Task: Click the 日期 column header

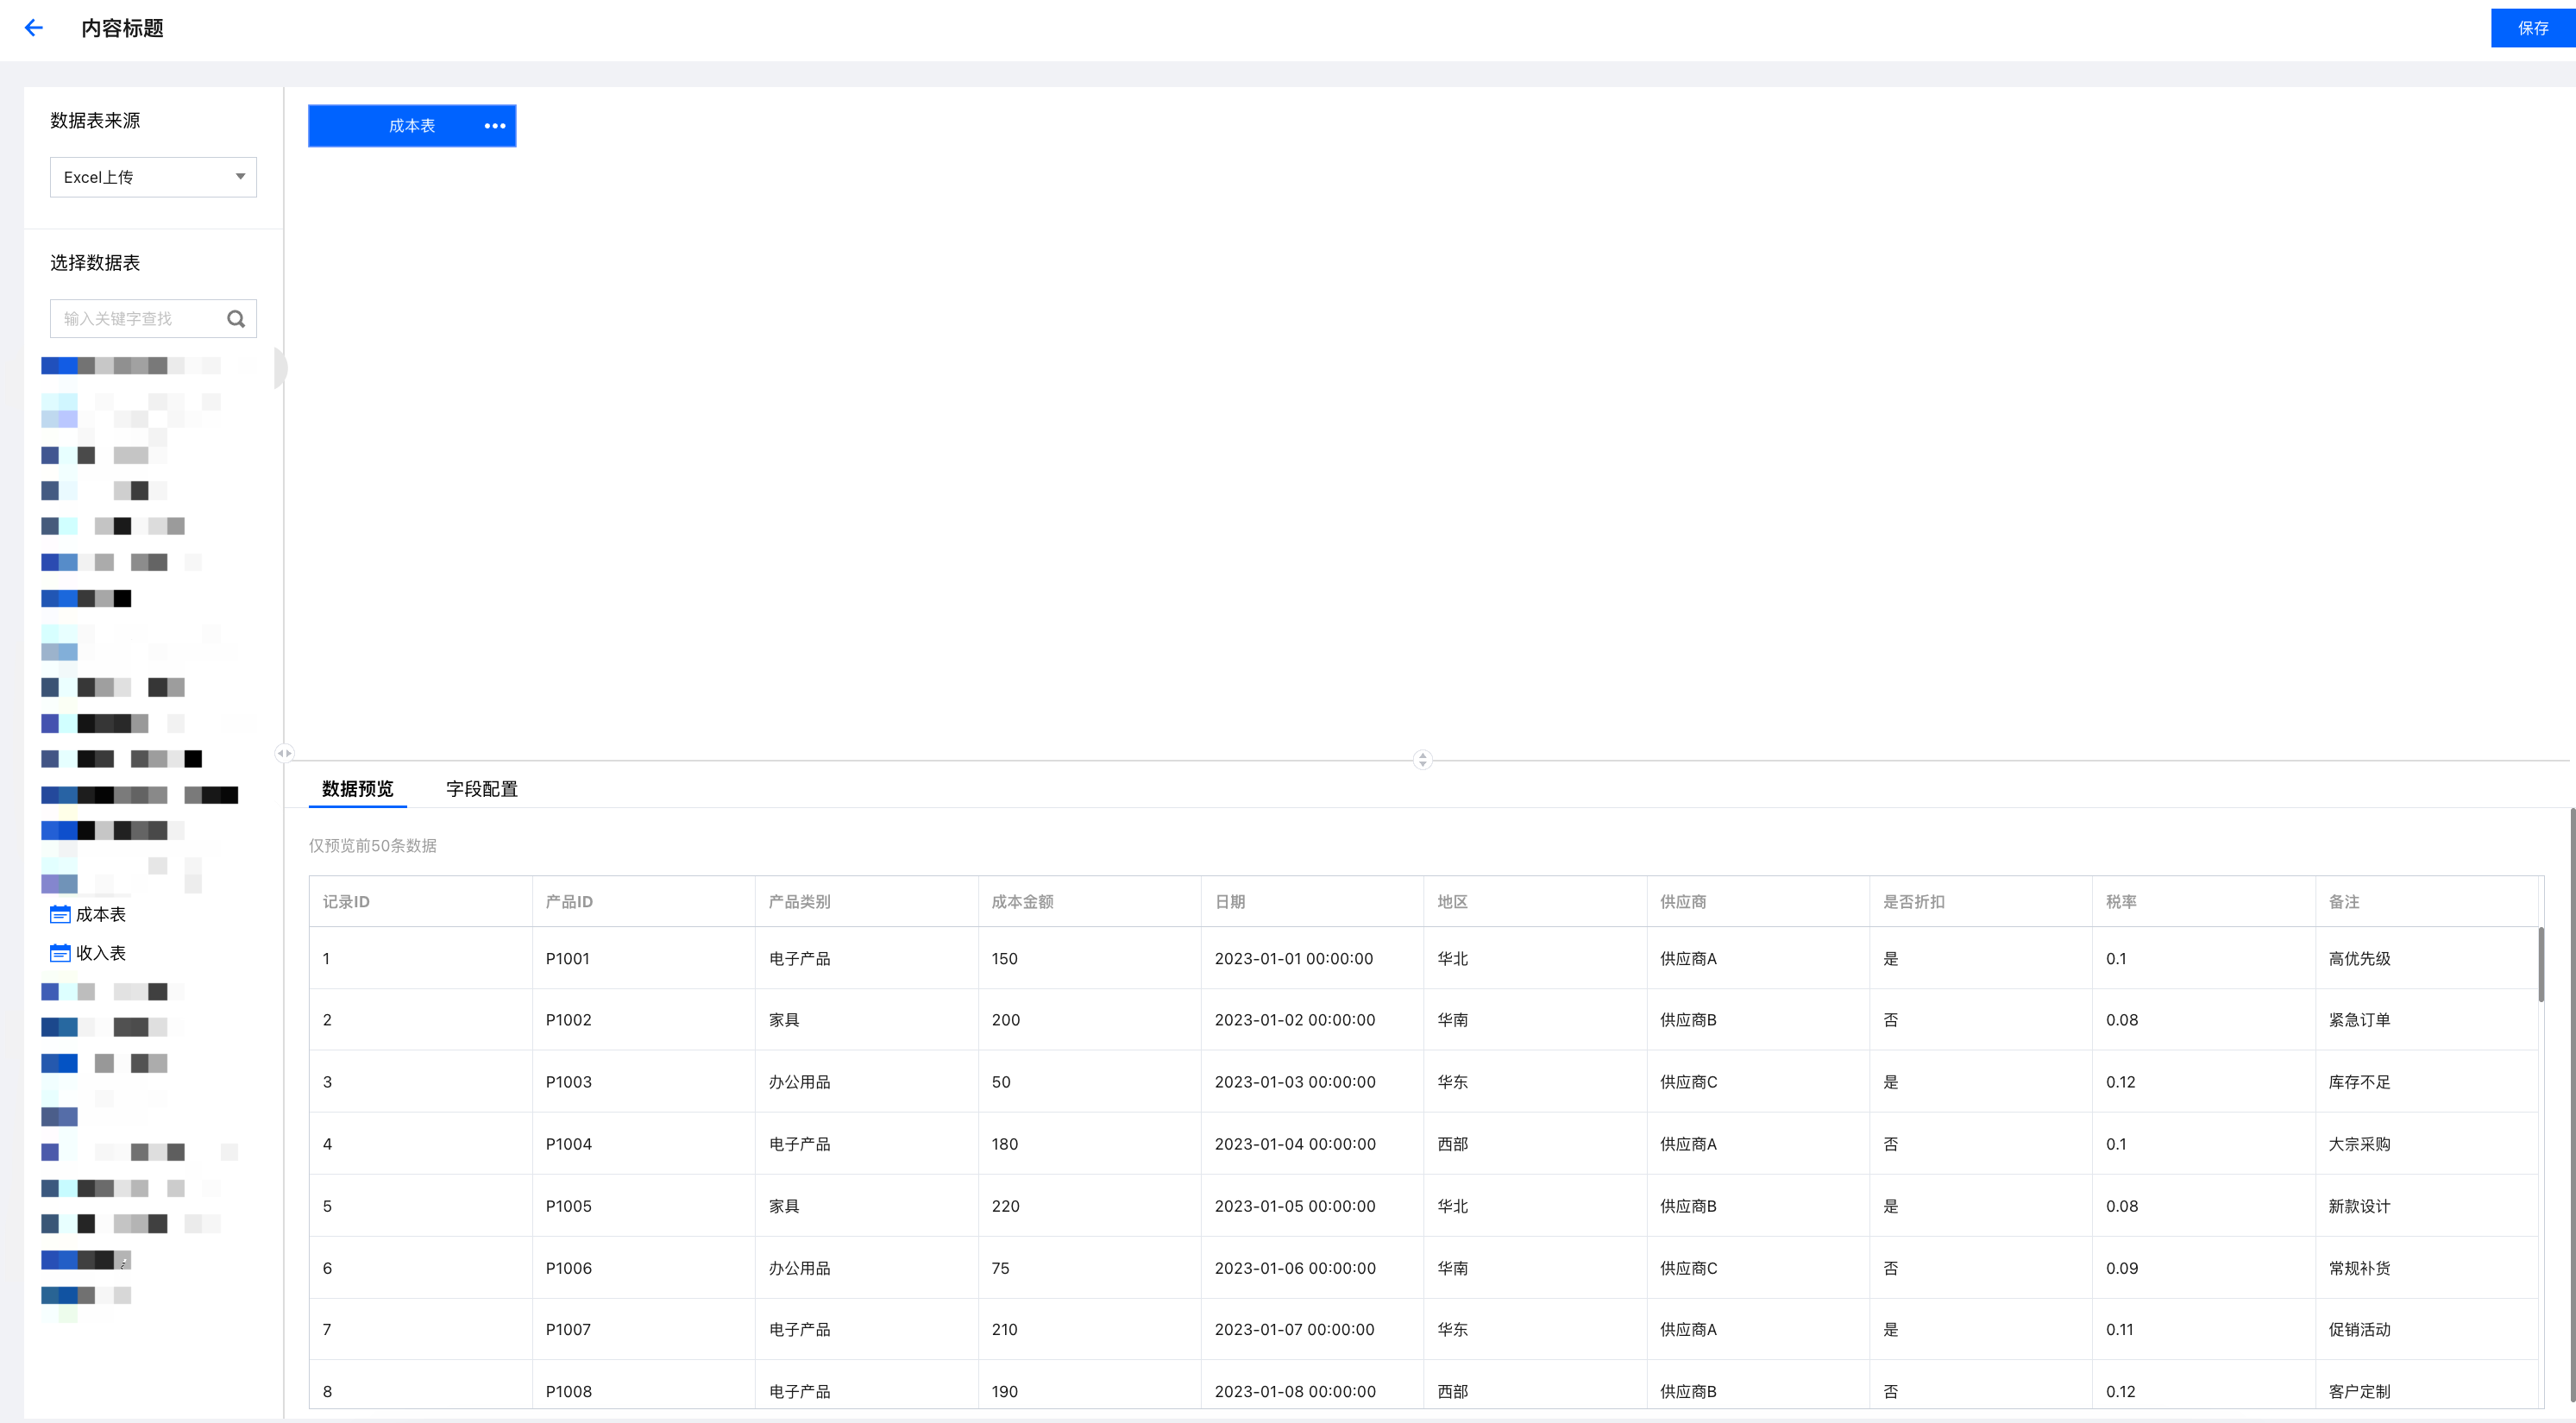Action: (1230, 902)
